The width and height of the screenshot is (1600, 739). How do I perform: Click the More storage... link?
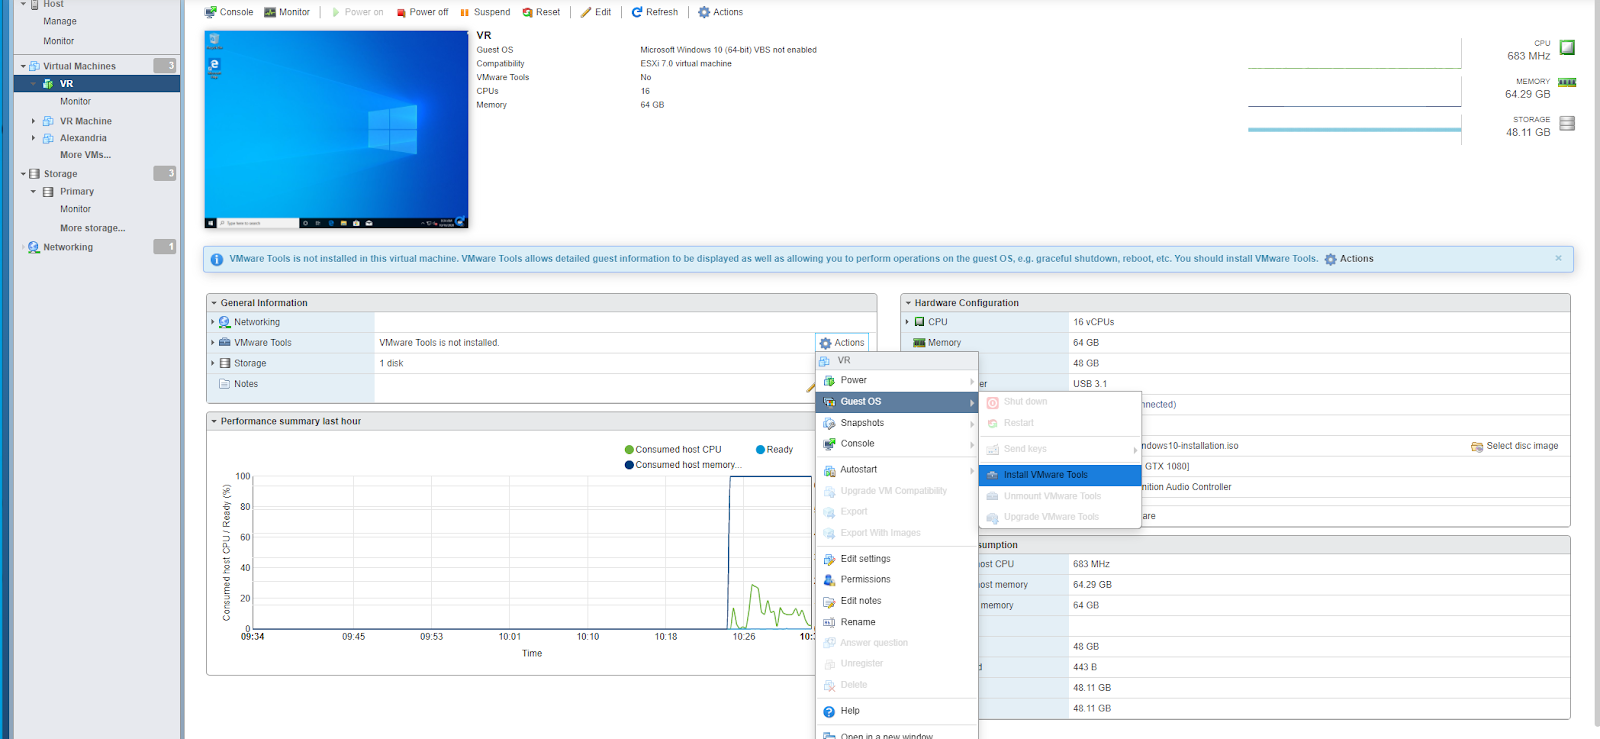click(92, 228)
